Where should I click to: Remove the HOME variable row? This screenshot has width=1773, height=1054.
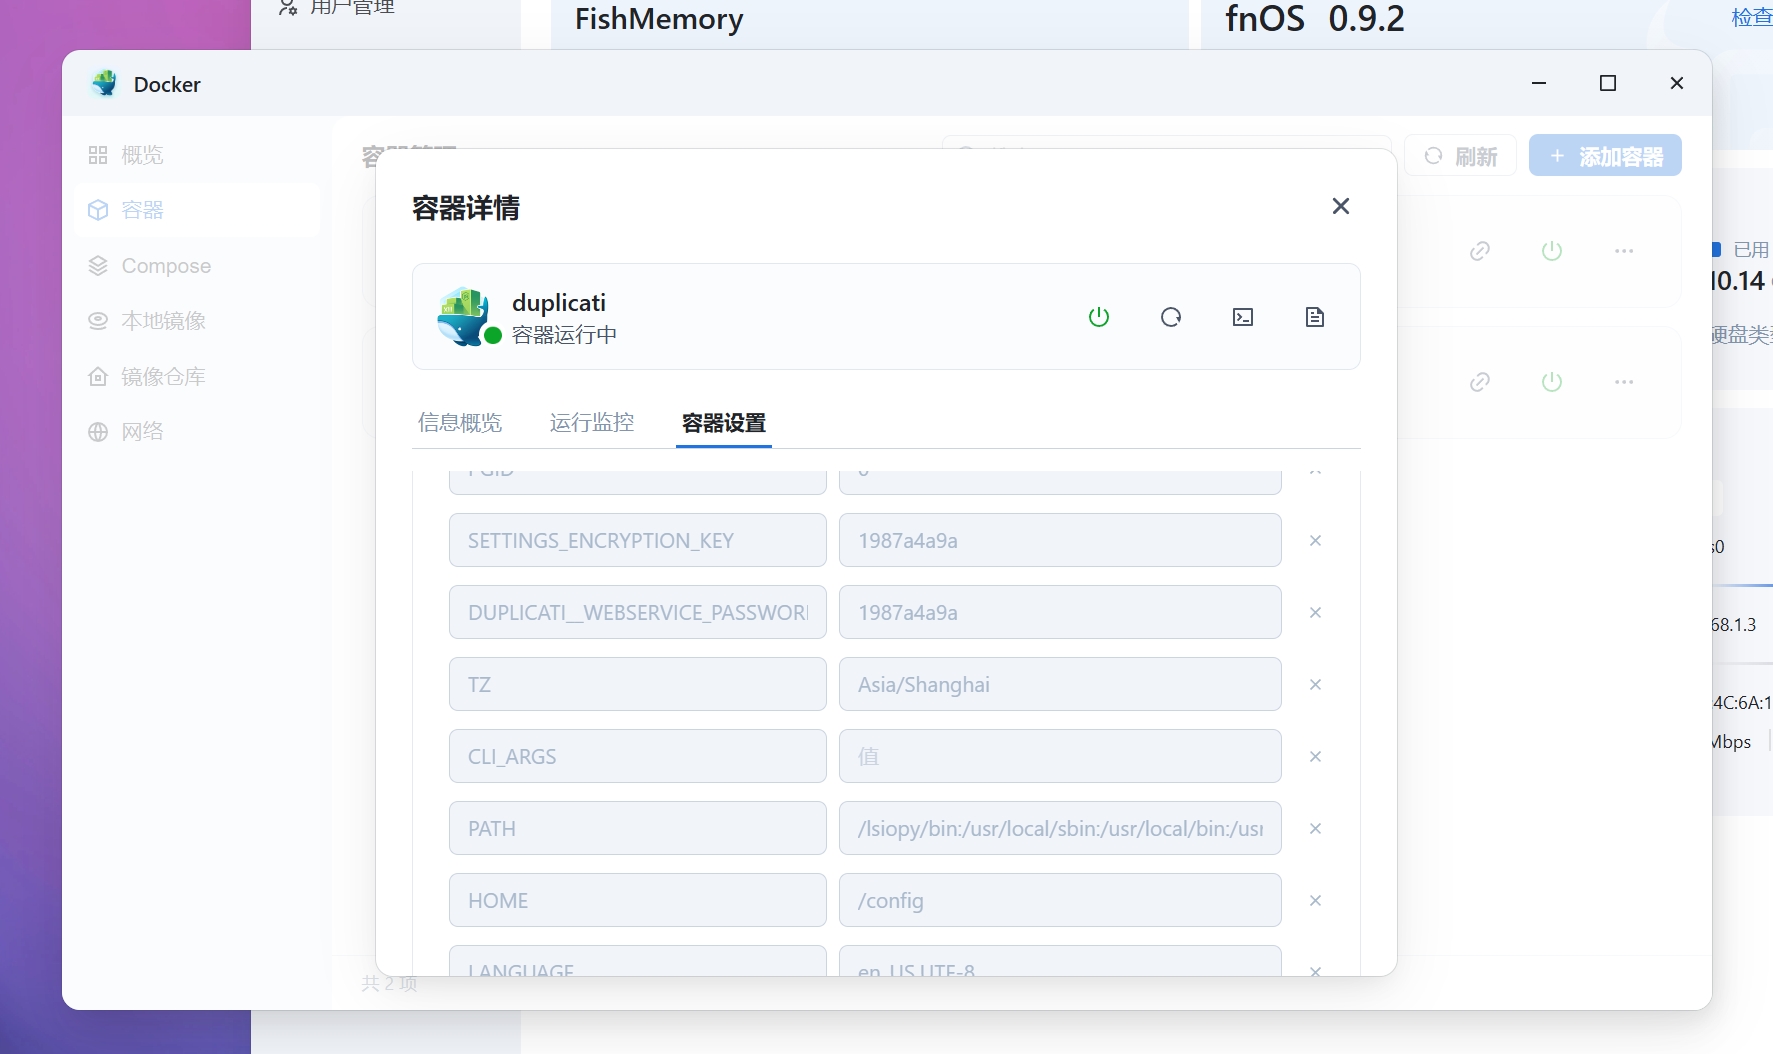point(1316,901)
